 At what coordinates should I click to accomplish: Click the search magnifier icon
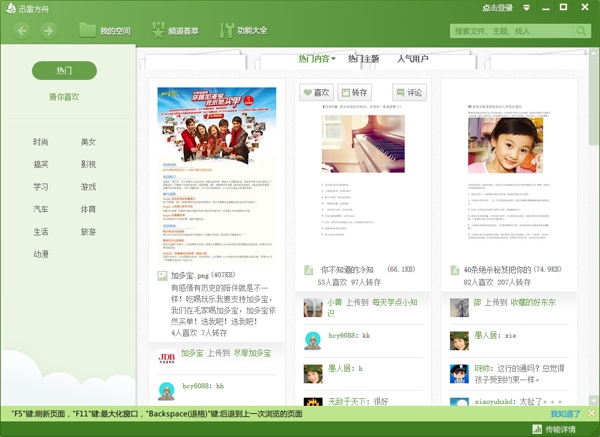click(x=581, y=31)
